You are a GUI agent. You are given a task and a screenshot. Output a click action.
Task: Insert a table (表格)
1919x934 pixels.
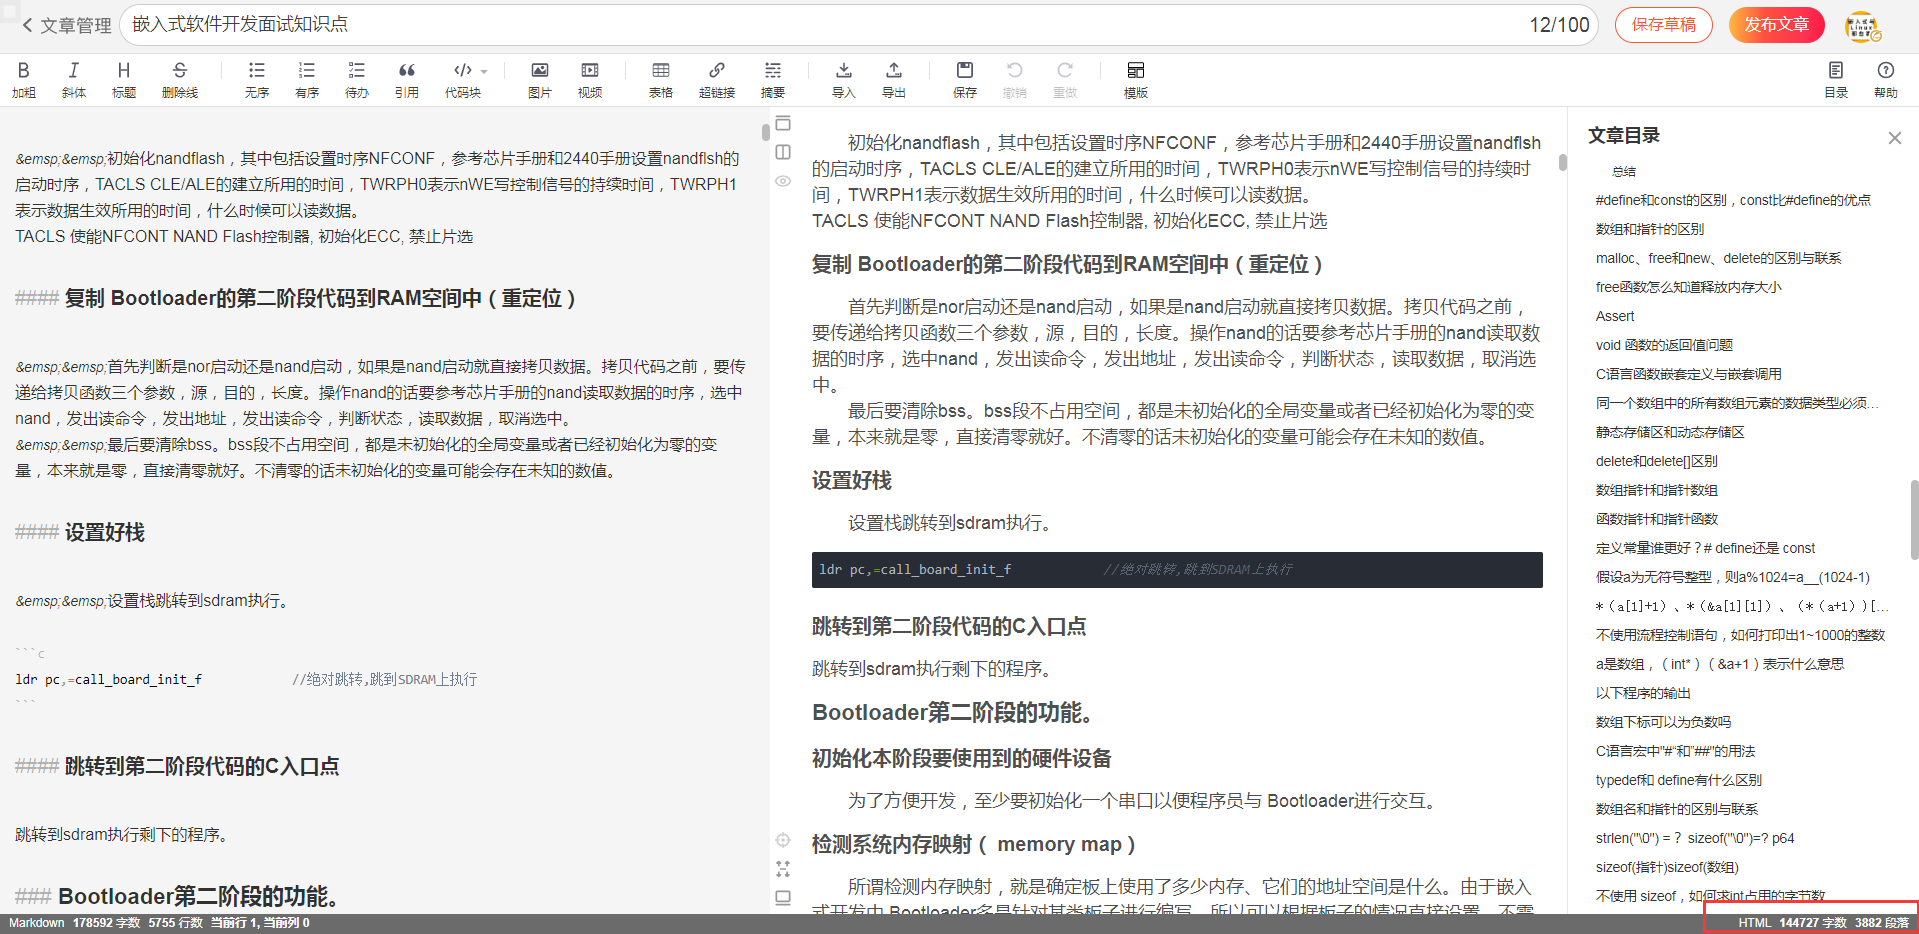pyautogui.click(x=661, y=79)
